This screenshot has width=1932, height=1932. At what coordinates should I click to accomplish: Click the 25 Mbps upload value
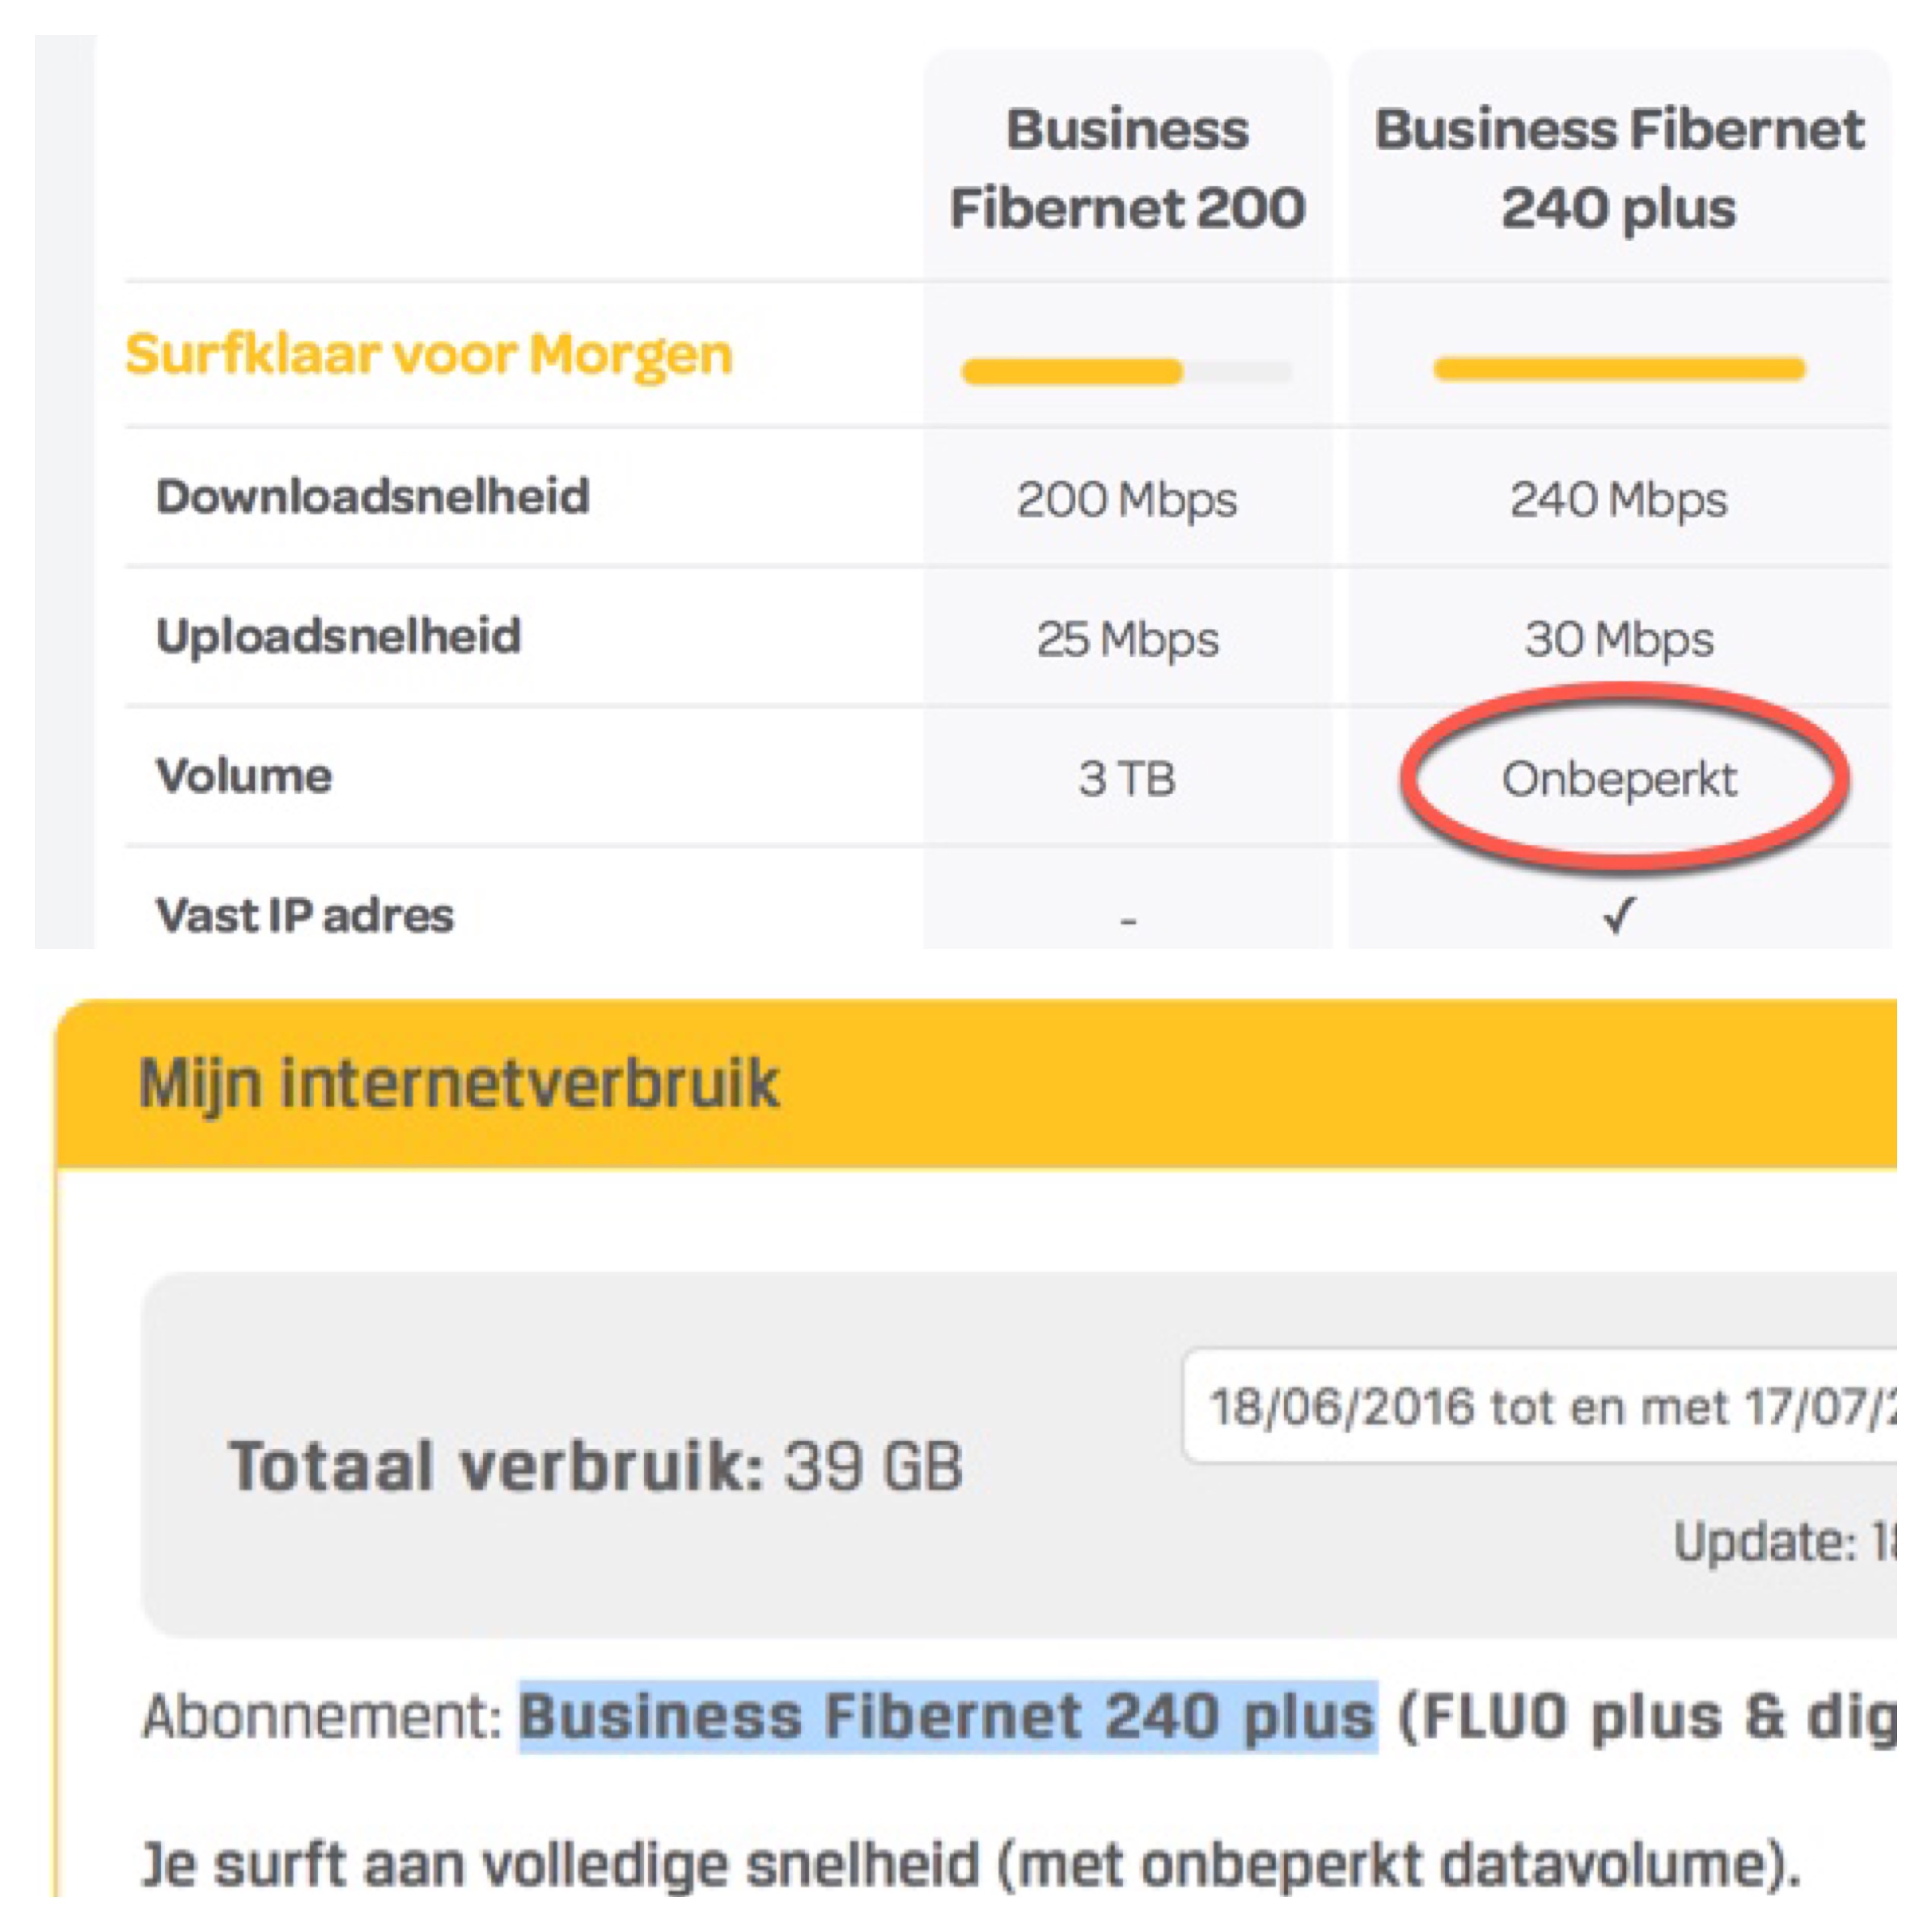click(1127, 639)
